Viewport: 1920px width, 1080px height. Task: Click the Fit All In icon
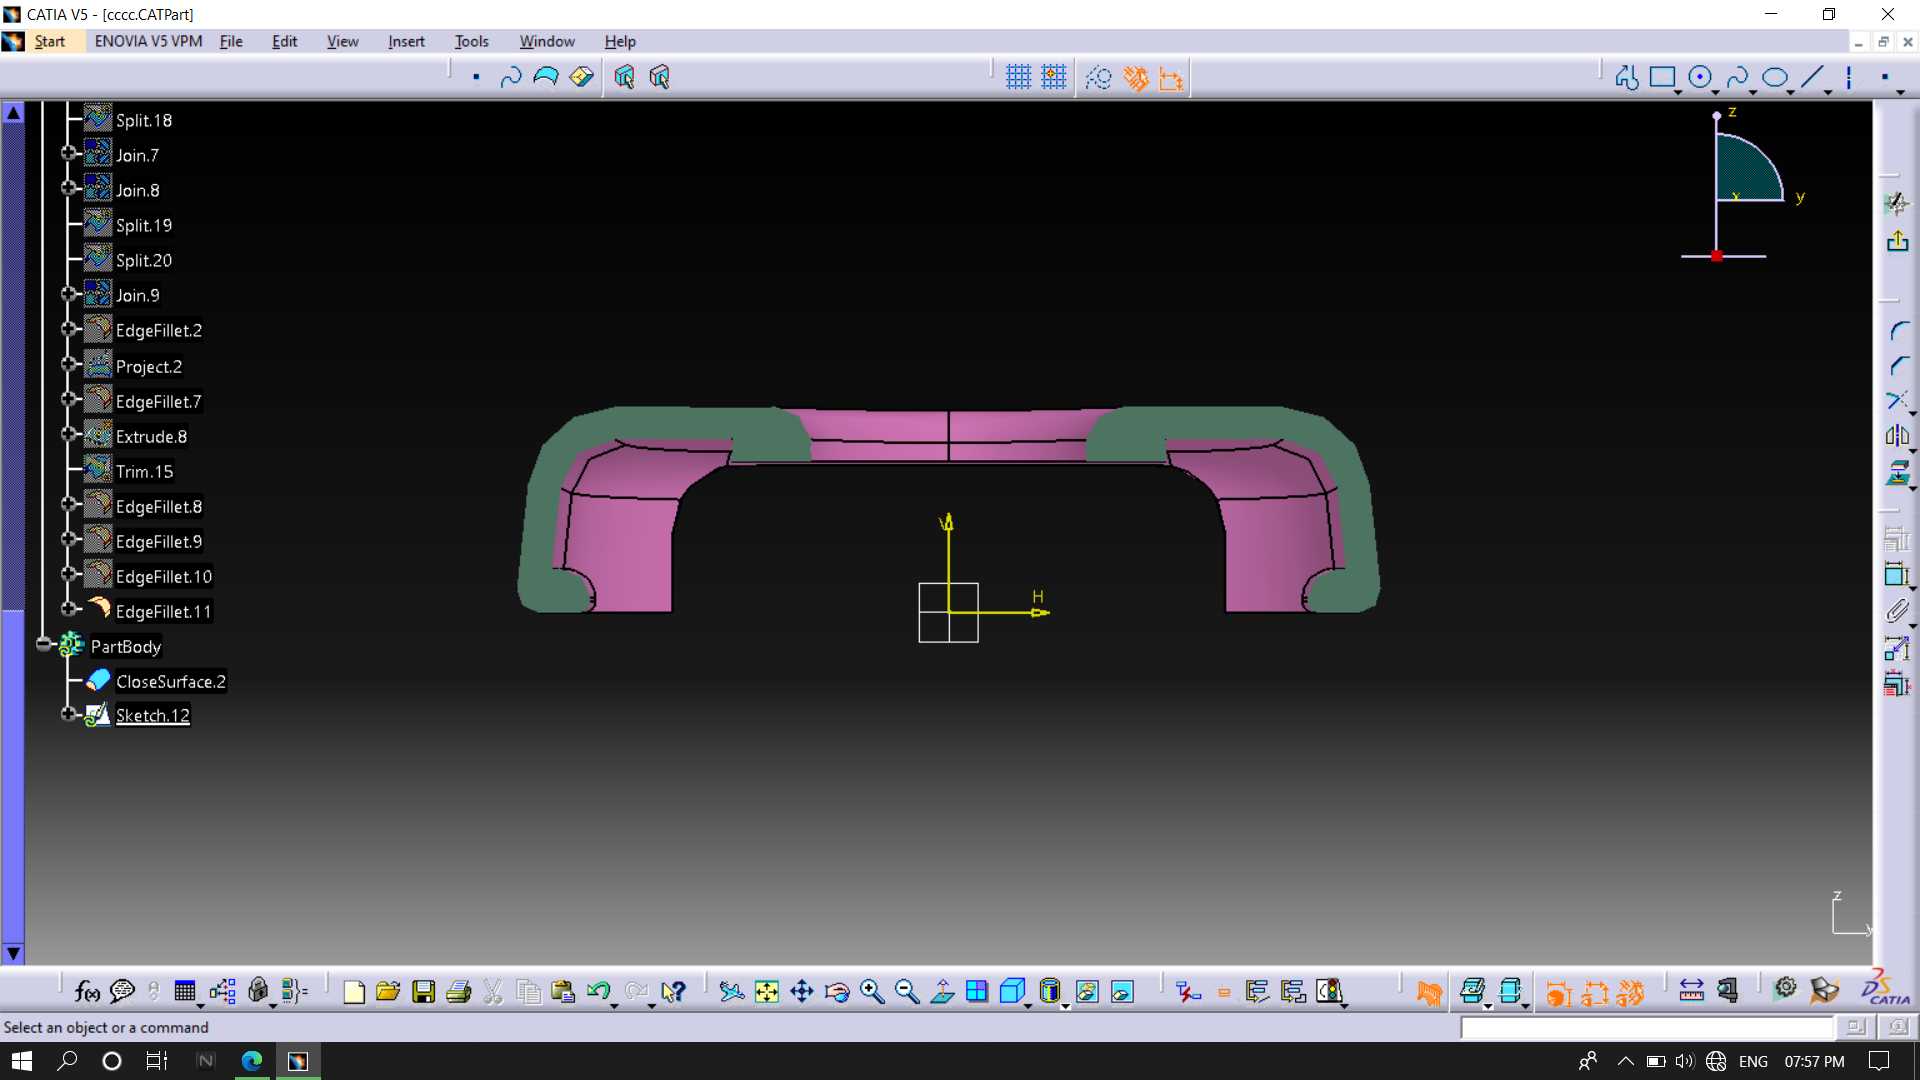pyautogui.click(x=767, y=991)
